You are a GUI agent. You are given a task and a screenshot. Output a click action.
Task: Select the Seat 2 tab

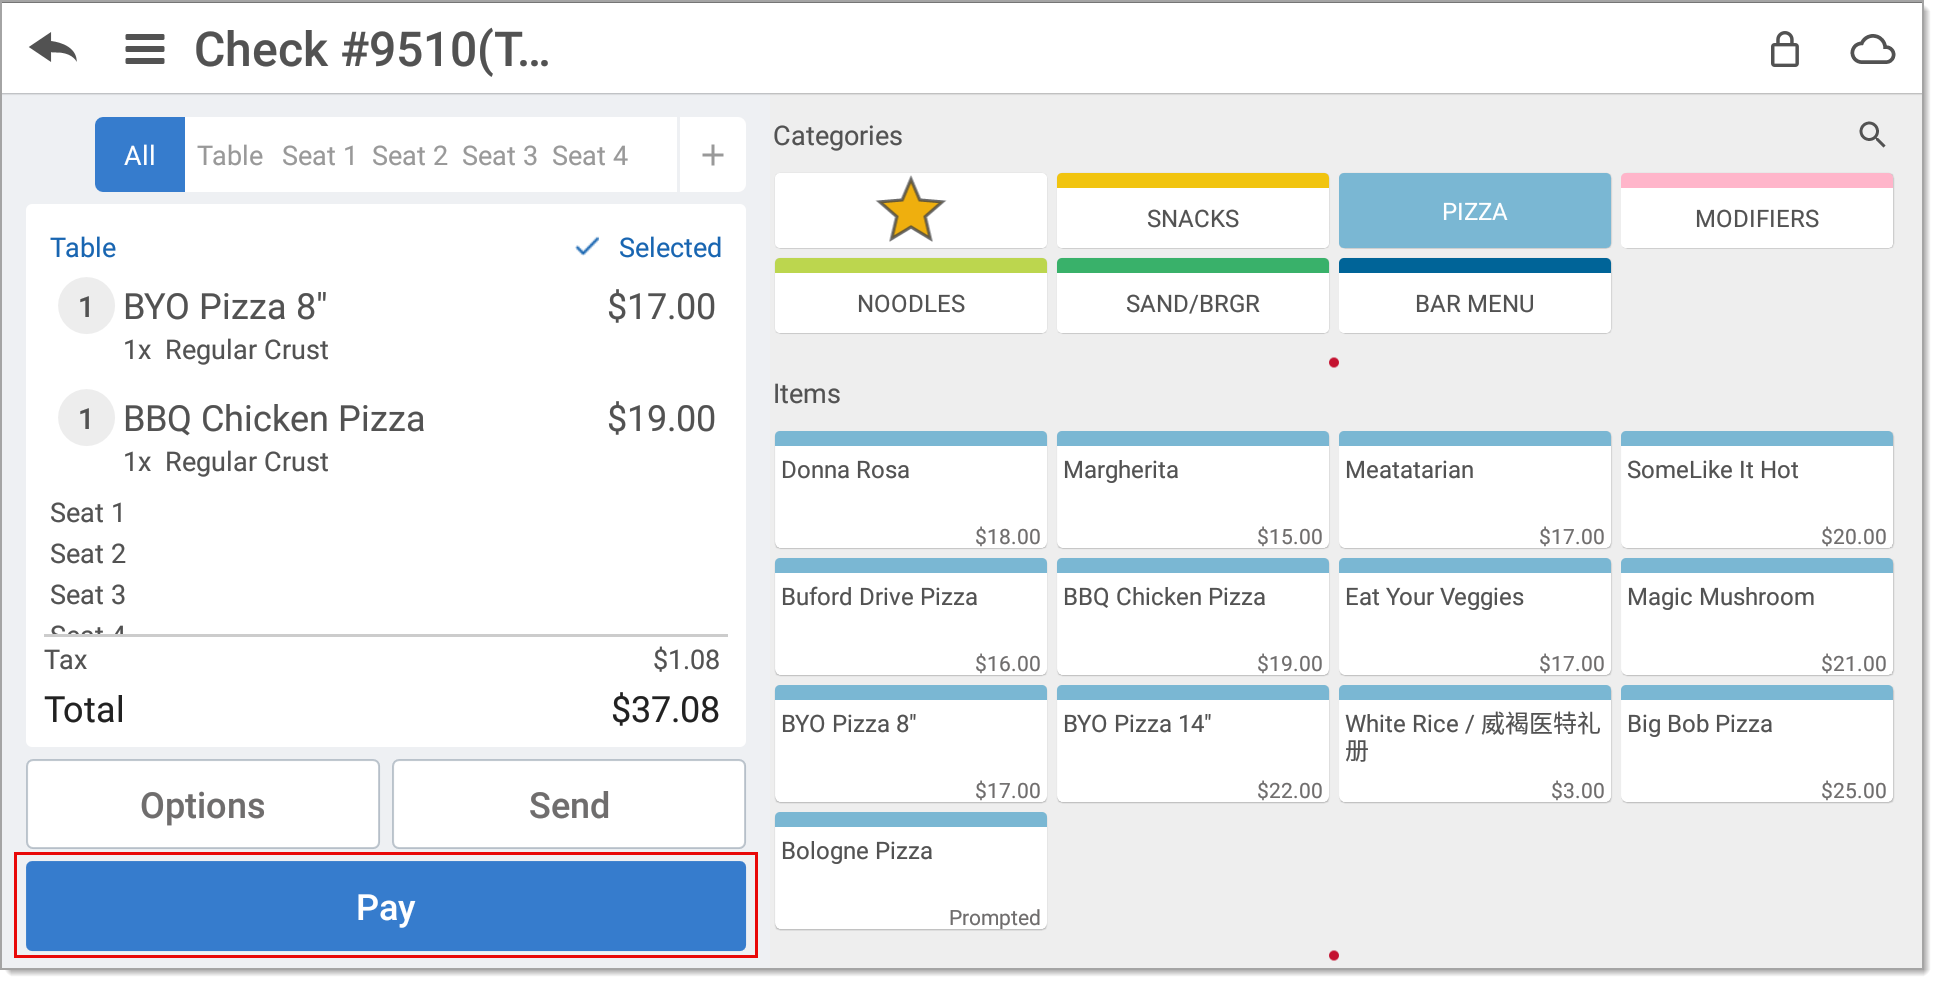(409, 156)
